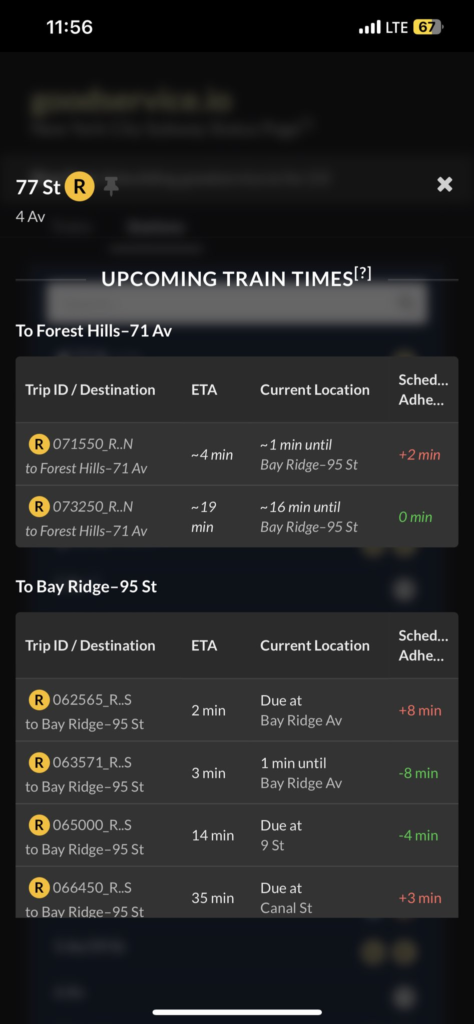Open trip 065000_R..S due at 9 St

pos(237,835)
